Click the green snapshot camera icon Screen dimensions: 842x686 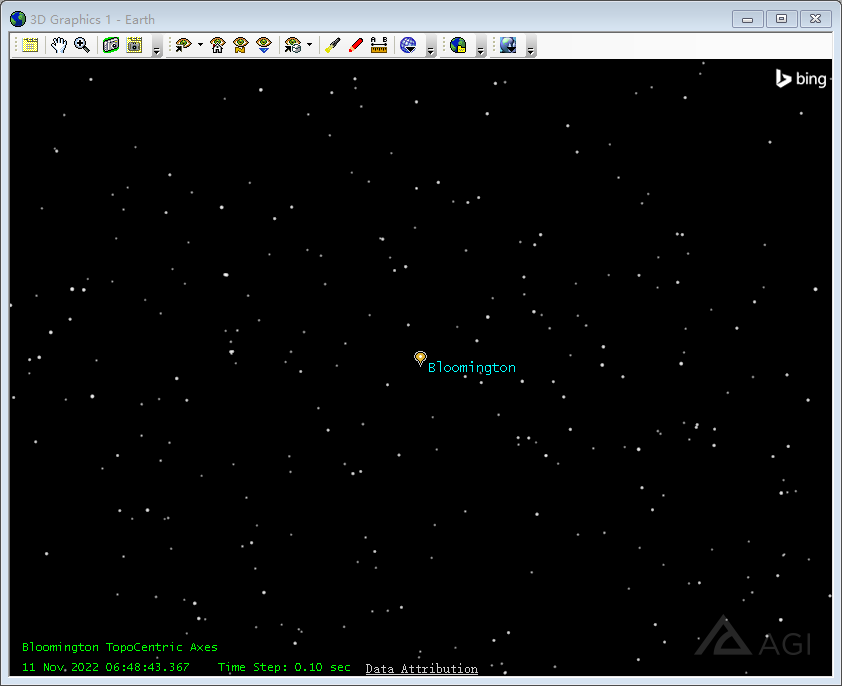pyautogui.click(x=111, y=45)
